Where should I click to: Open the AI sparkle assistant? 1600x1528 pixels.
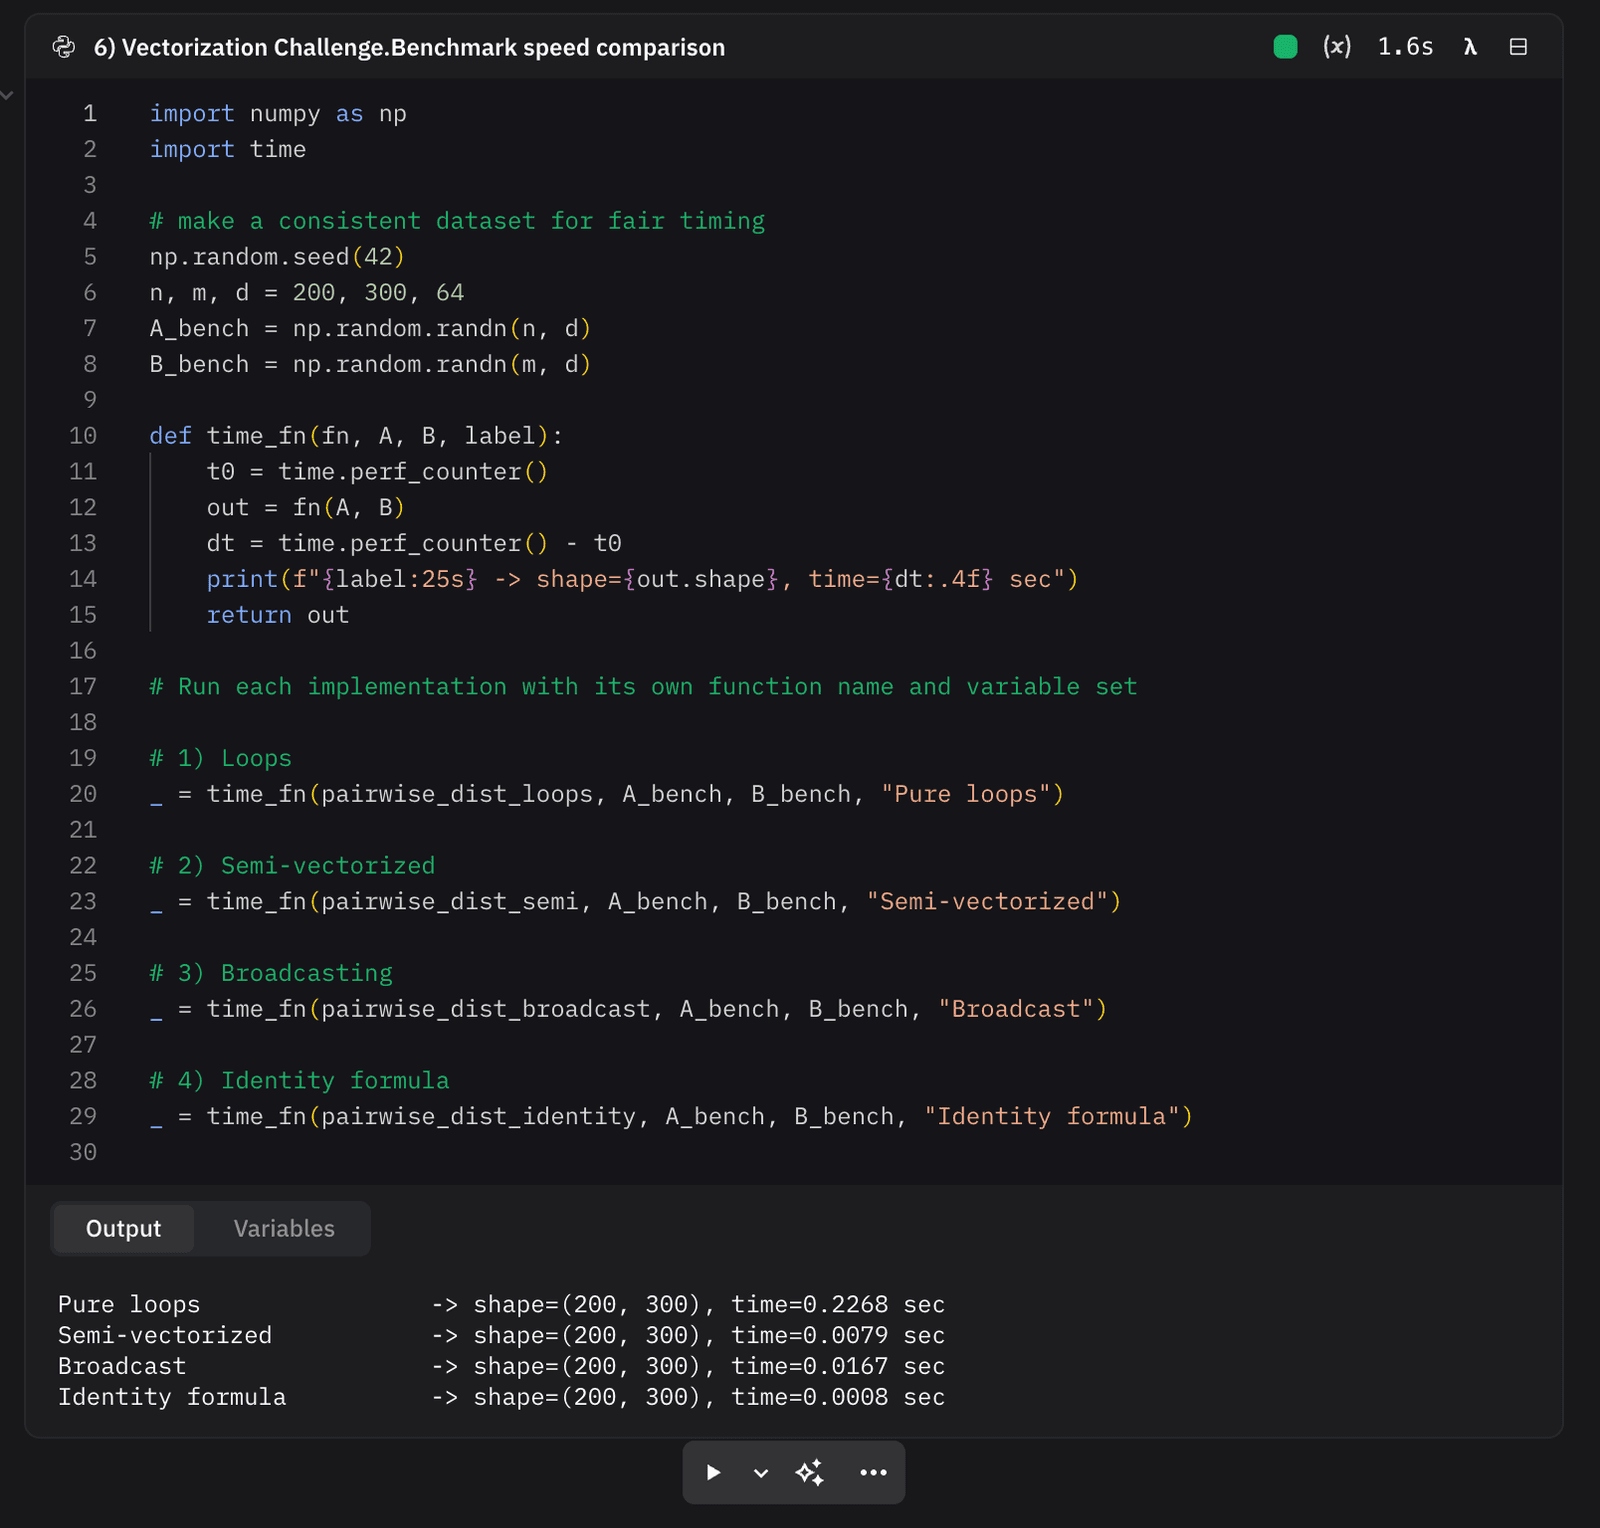[x=809, y=1472]
